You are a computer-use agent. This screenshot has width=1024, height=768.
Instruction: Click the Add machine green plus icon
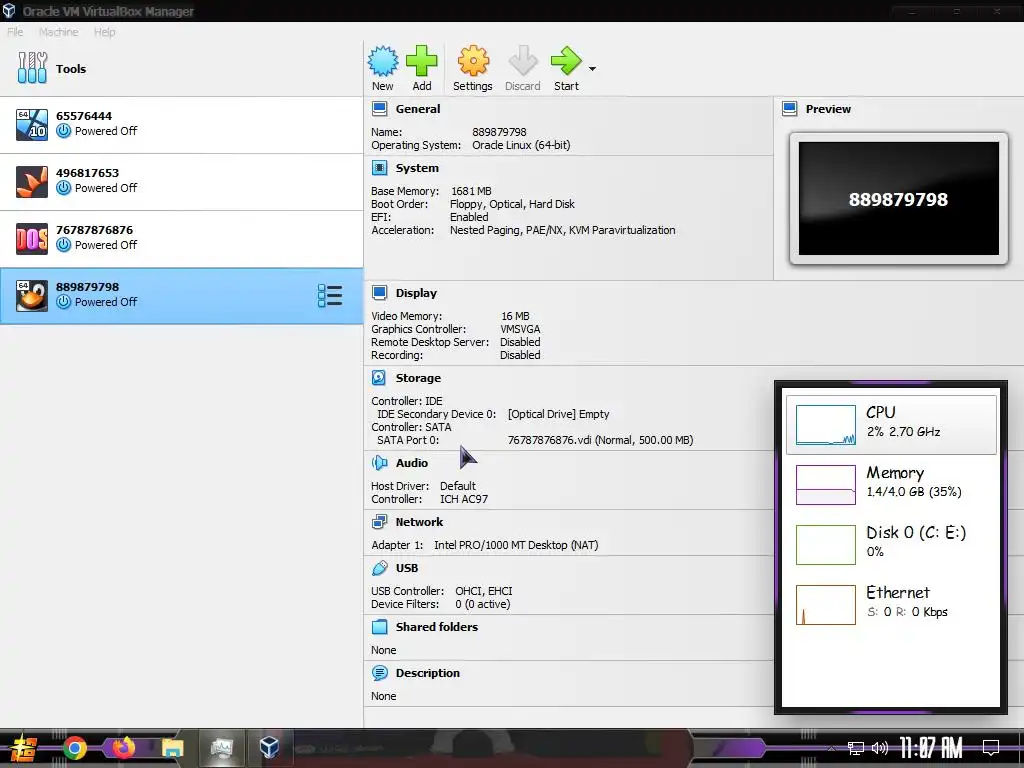coord(422,61)
